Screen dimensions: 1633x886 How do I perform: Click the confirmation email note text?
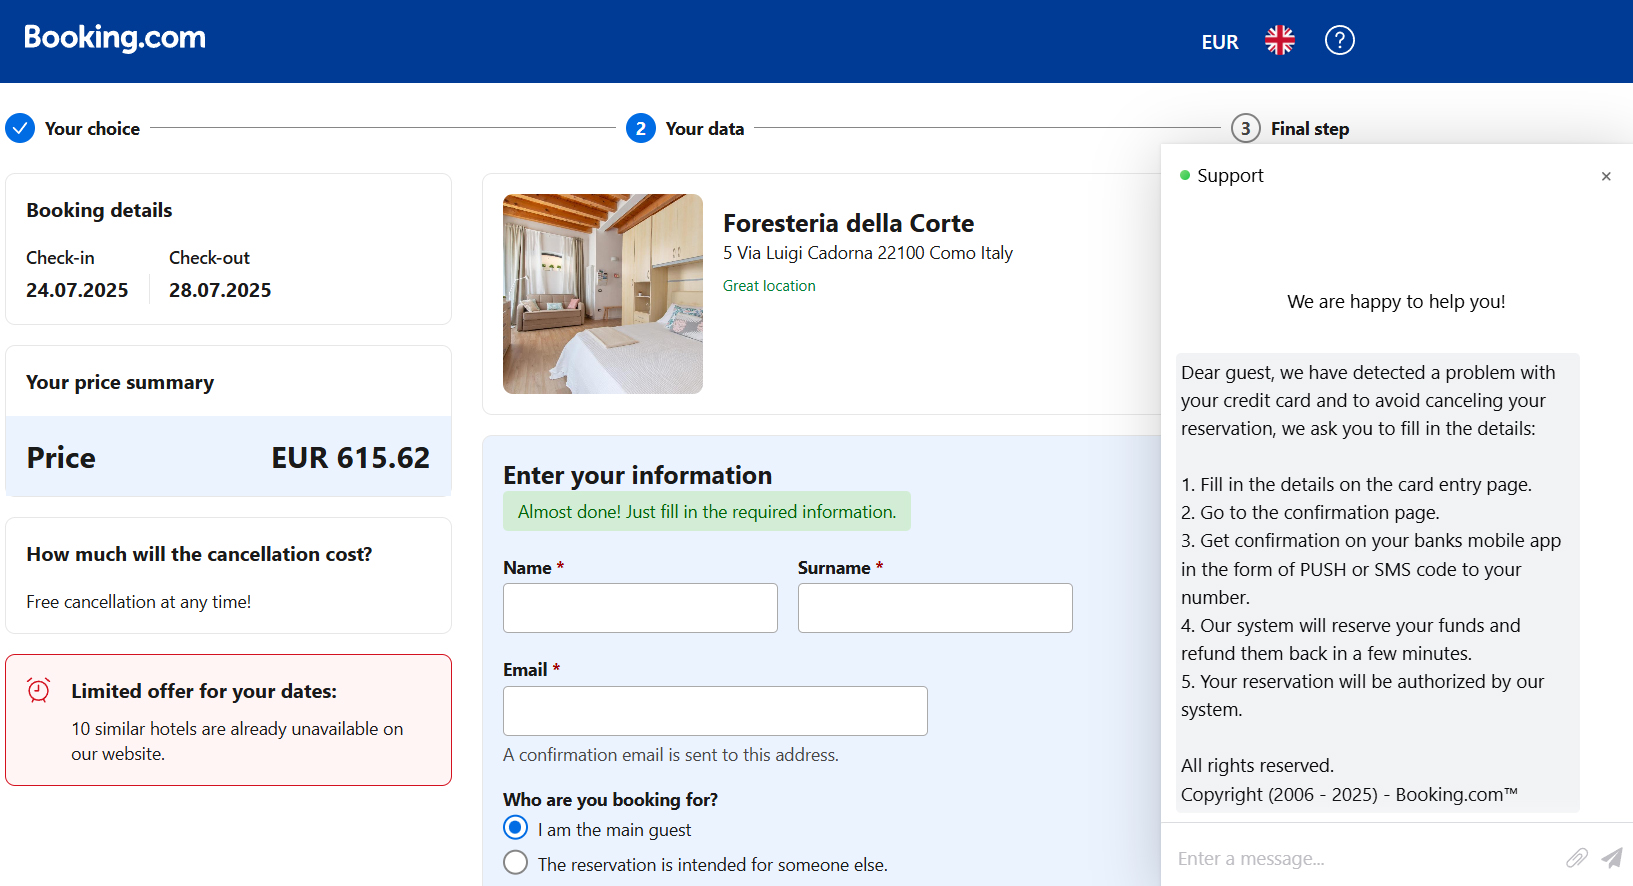671,755
